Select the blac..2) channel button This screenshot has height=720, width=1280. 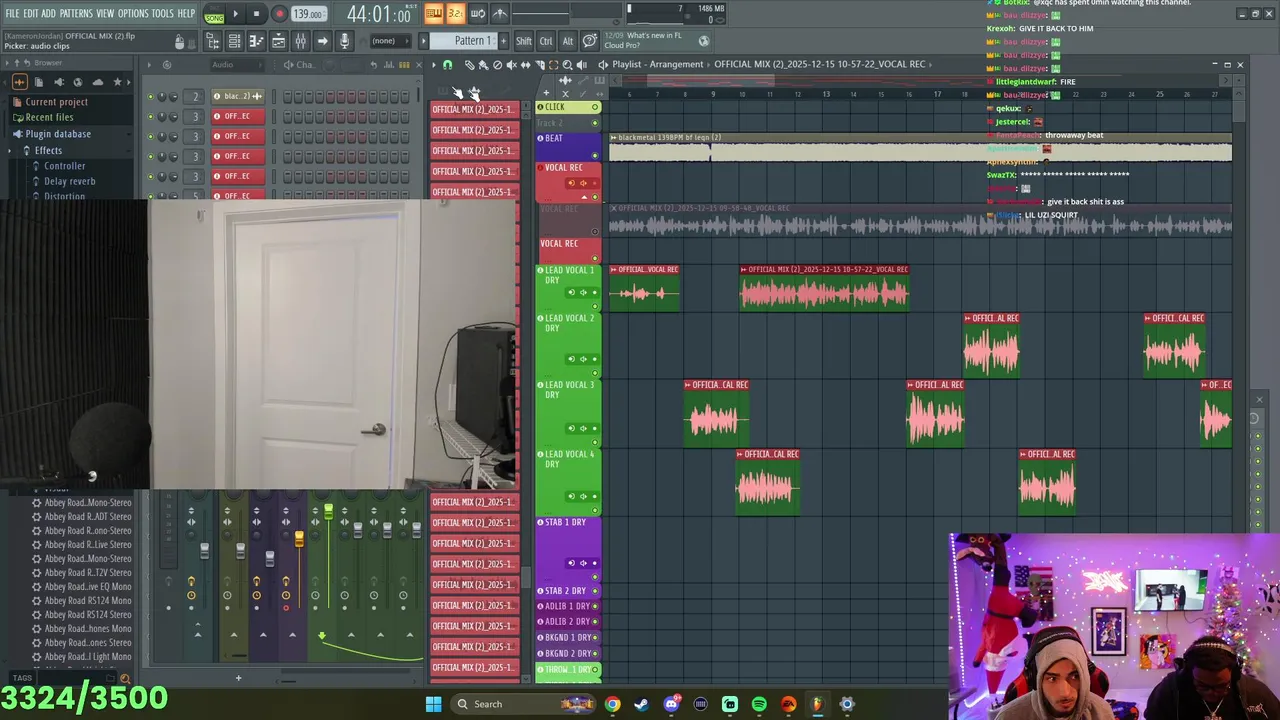(237, 97)
